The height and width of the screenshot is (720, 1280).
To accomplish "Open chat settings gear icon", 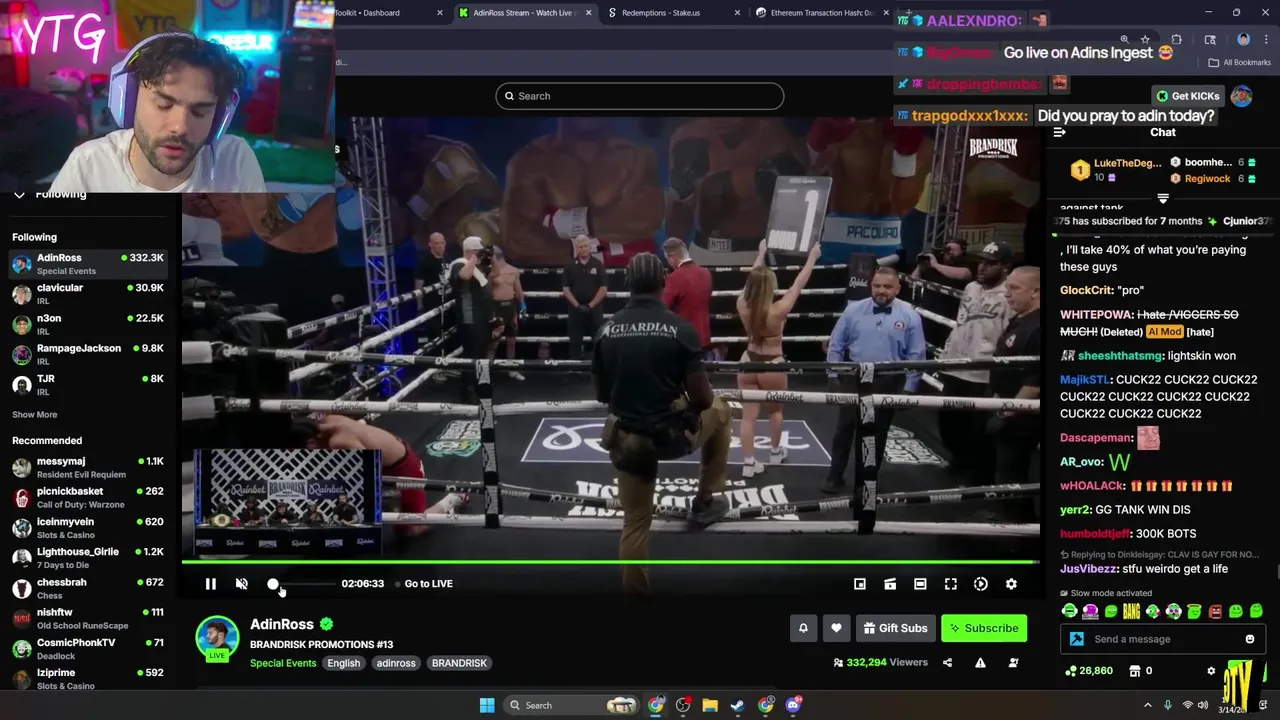I will pos(1211,671).
